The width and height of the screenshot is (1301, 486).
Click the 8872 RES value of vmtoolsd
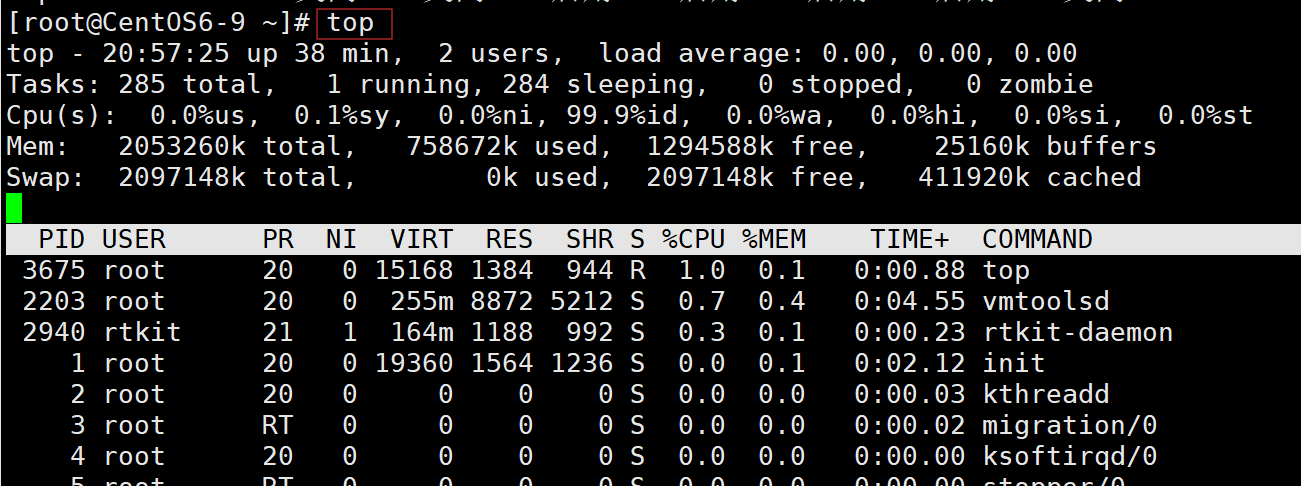tap(502, 302)
